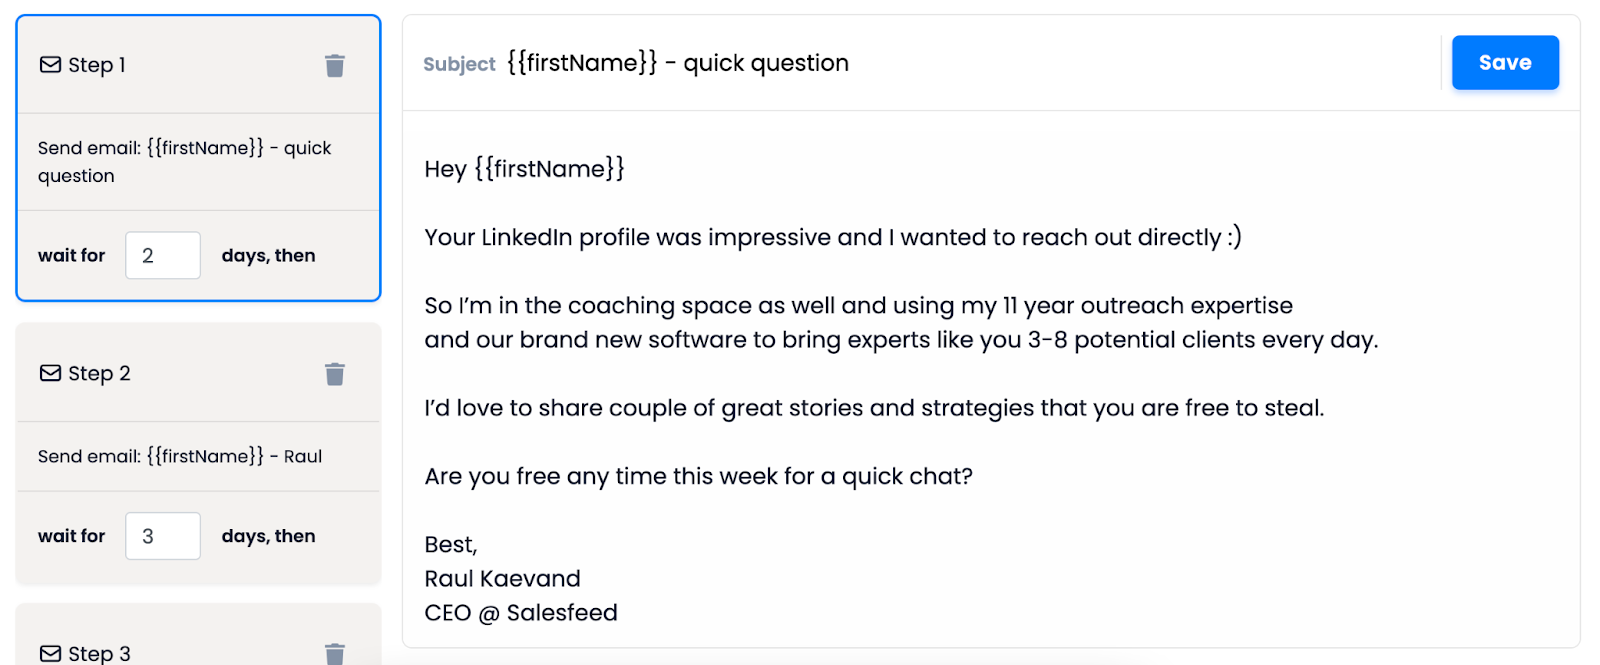Click the greeting line 'Hey {{firstName}}'
The height and width of the screenshot is (665, 1600).
[524, 168]
